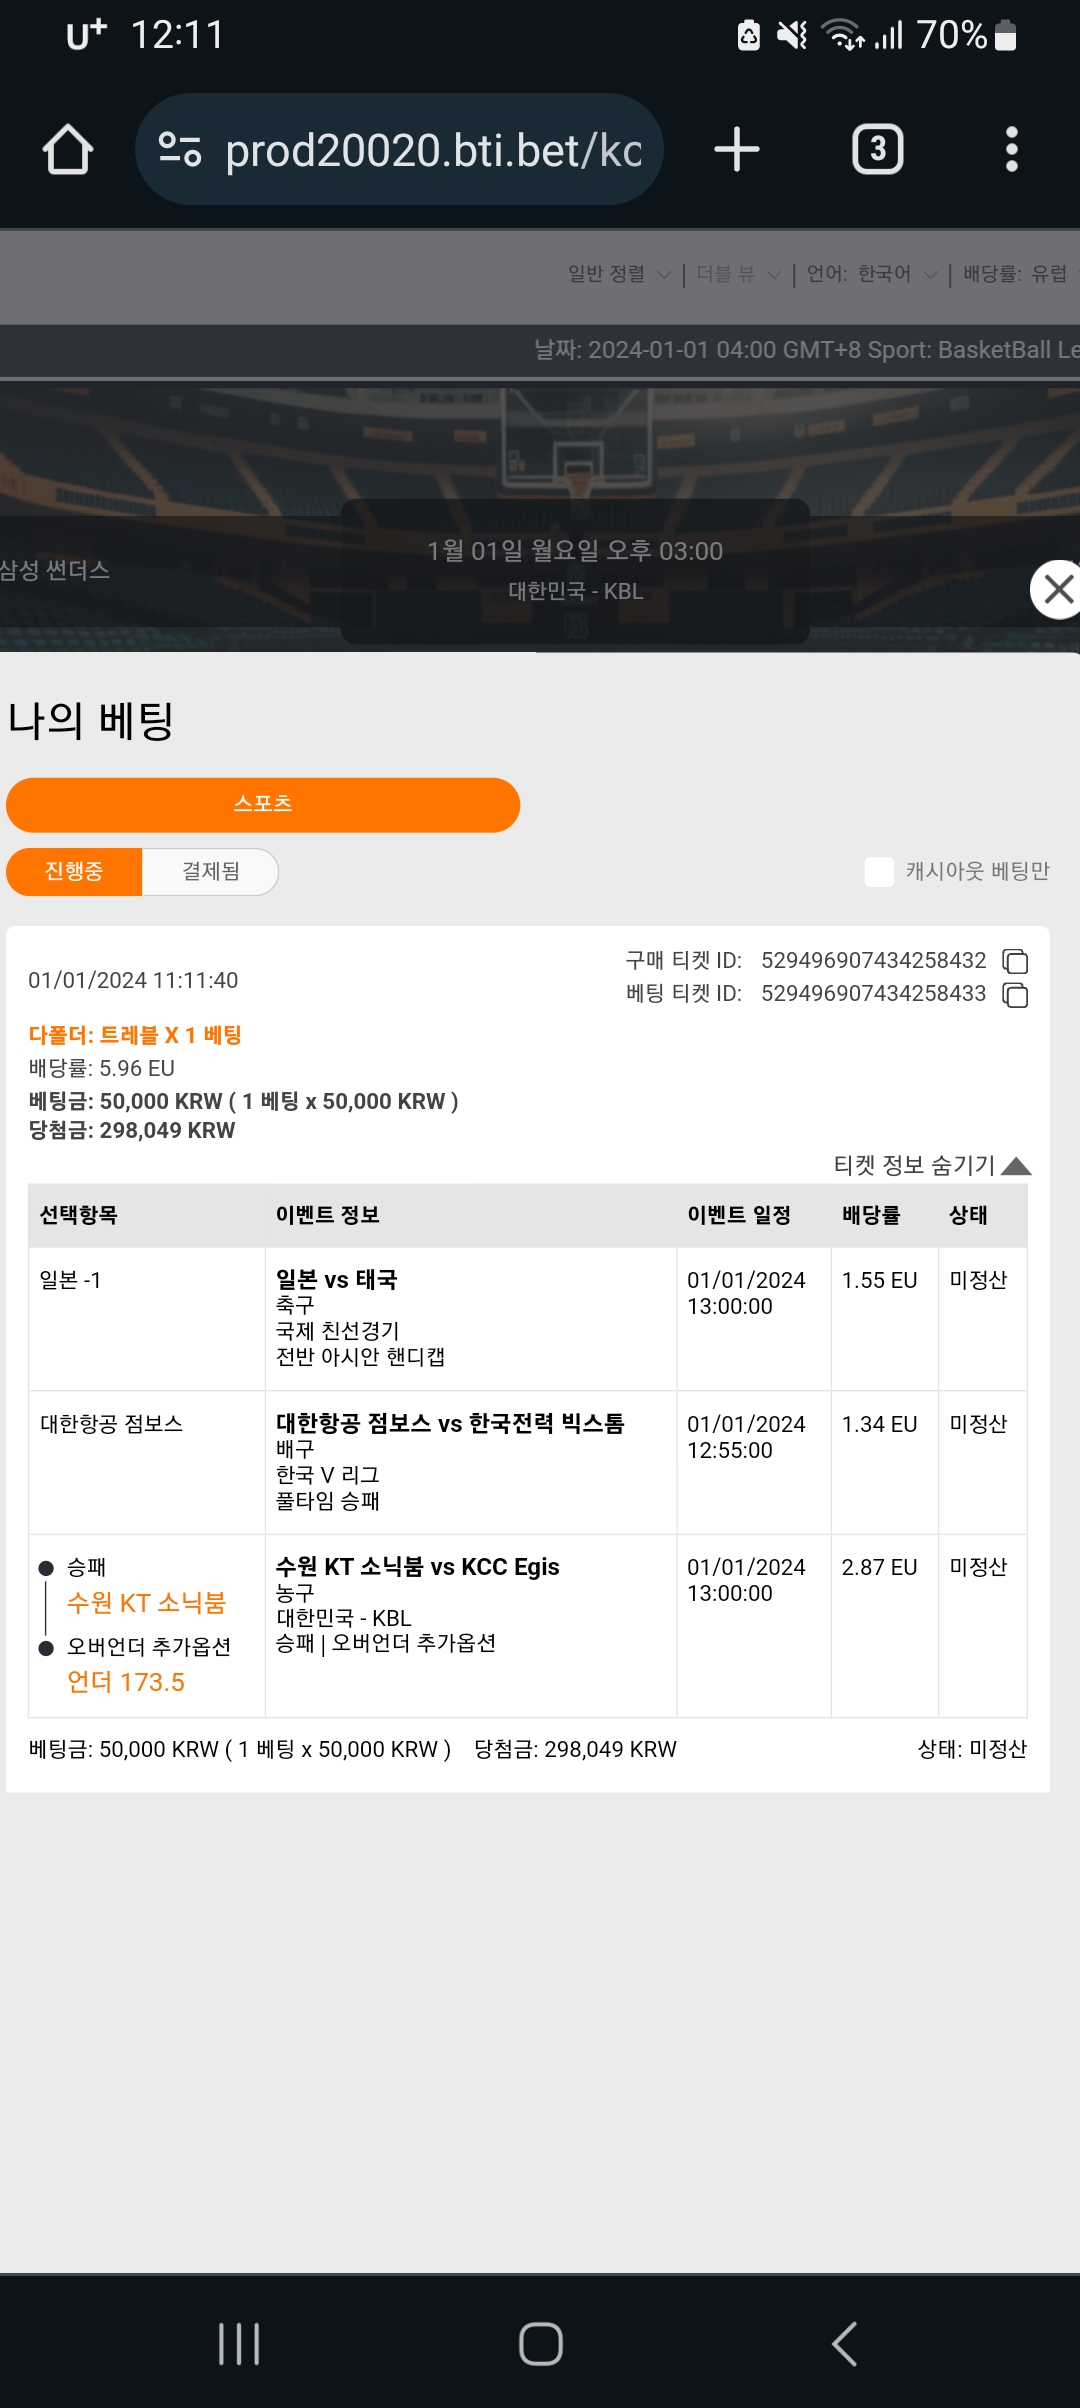Copy the 베팅 티켓 ID
The image size is (1080, 2408).
[1015, 995]
